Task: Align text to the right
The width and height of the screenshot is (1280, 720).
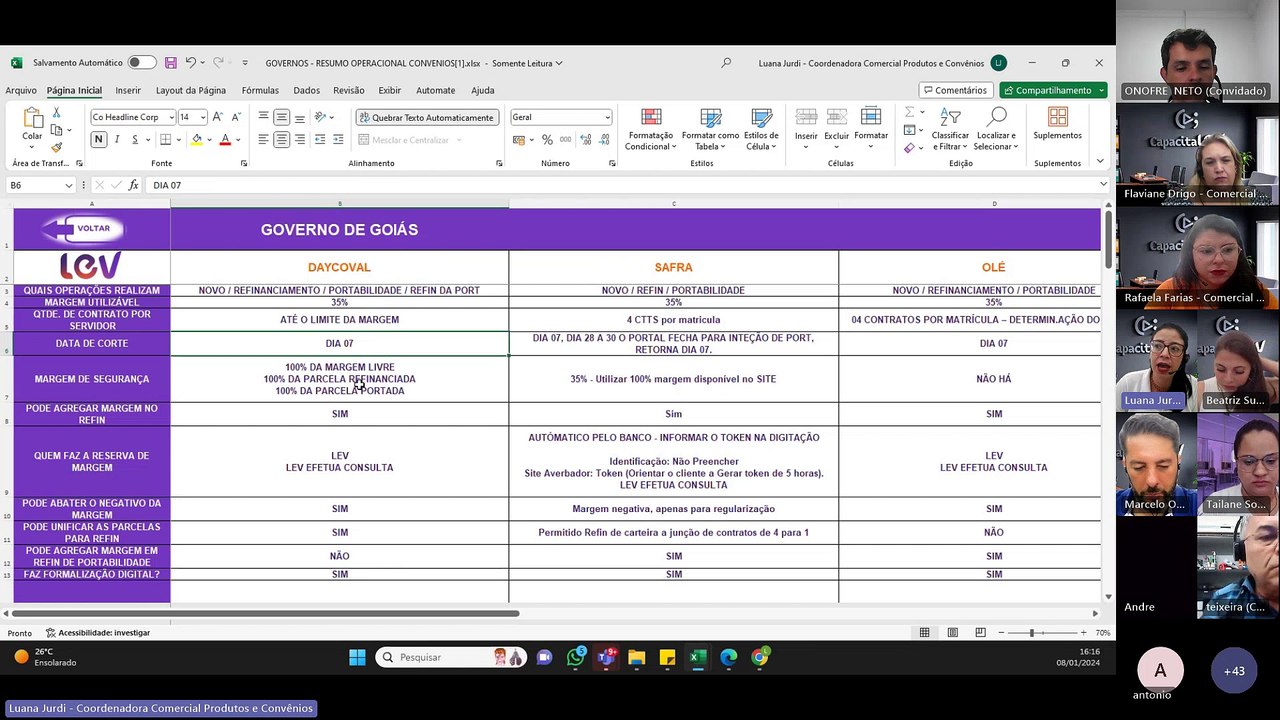Action: 300,140
